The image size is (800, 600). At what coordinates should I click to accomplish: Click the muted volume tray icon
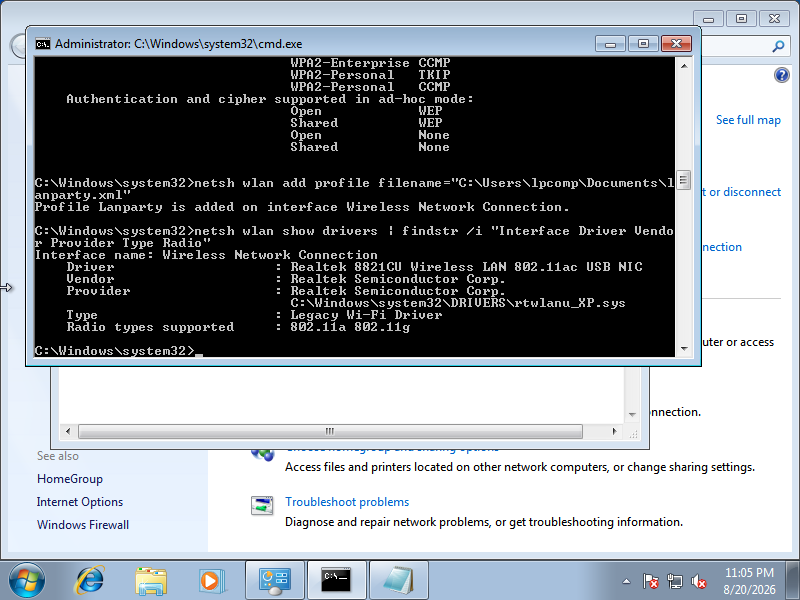[698, 581]
